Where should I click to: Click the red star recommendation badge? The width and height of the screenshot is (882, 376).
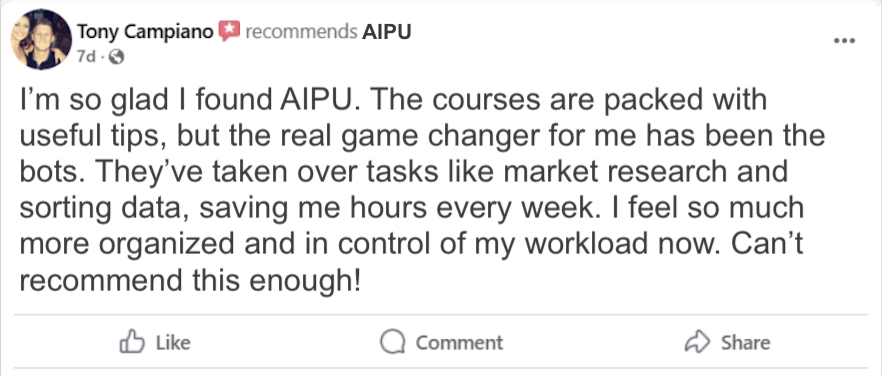pyautogui.click(x=229, y=32)
